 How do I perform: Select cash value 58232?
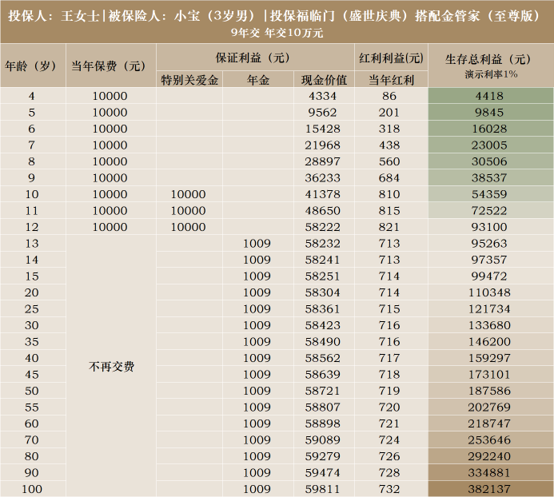coord(323,244)
